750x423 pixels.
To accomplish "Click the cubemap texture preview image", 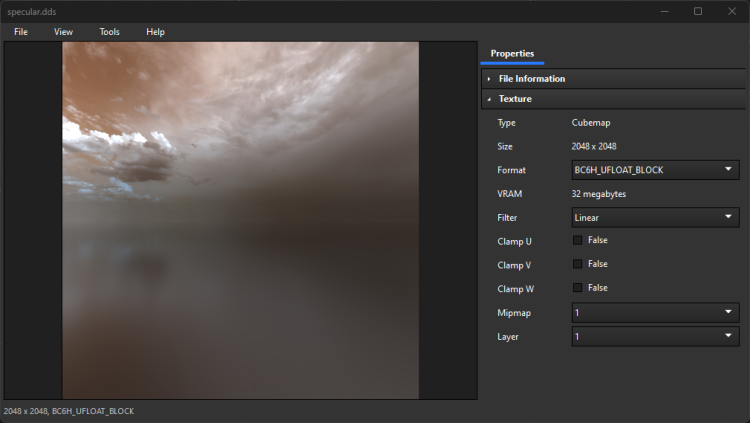I will pos(240,220).
